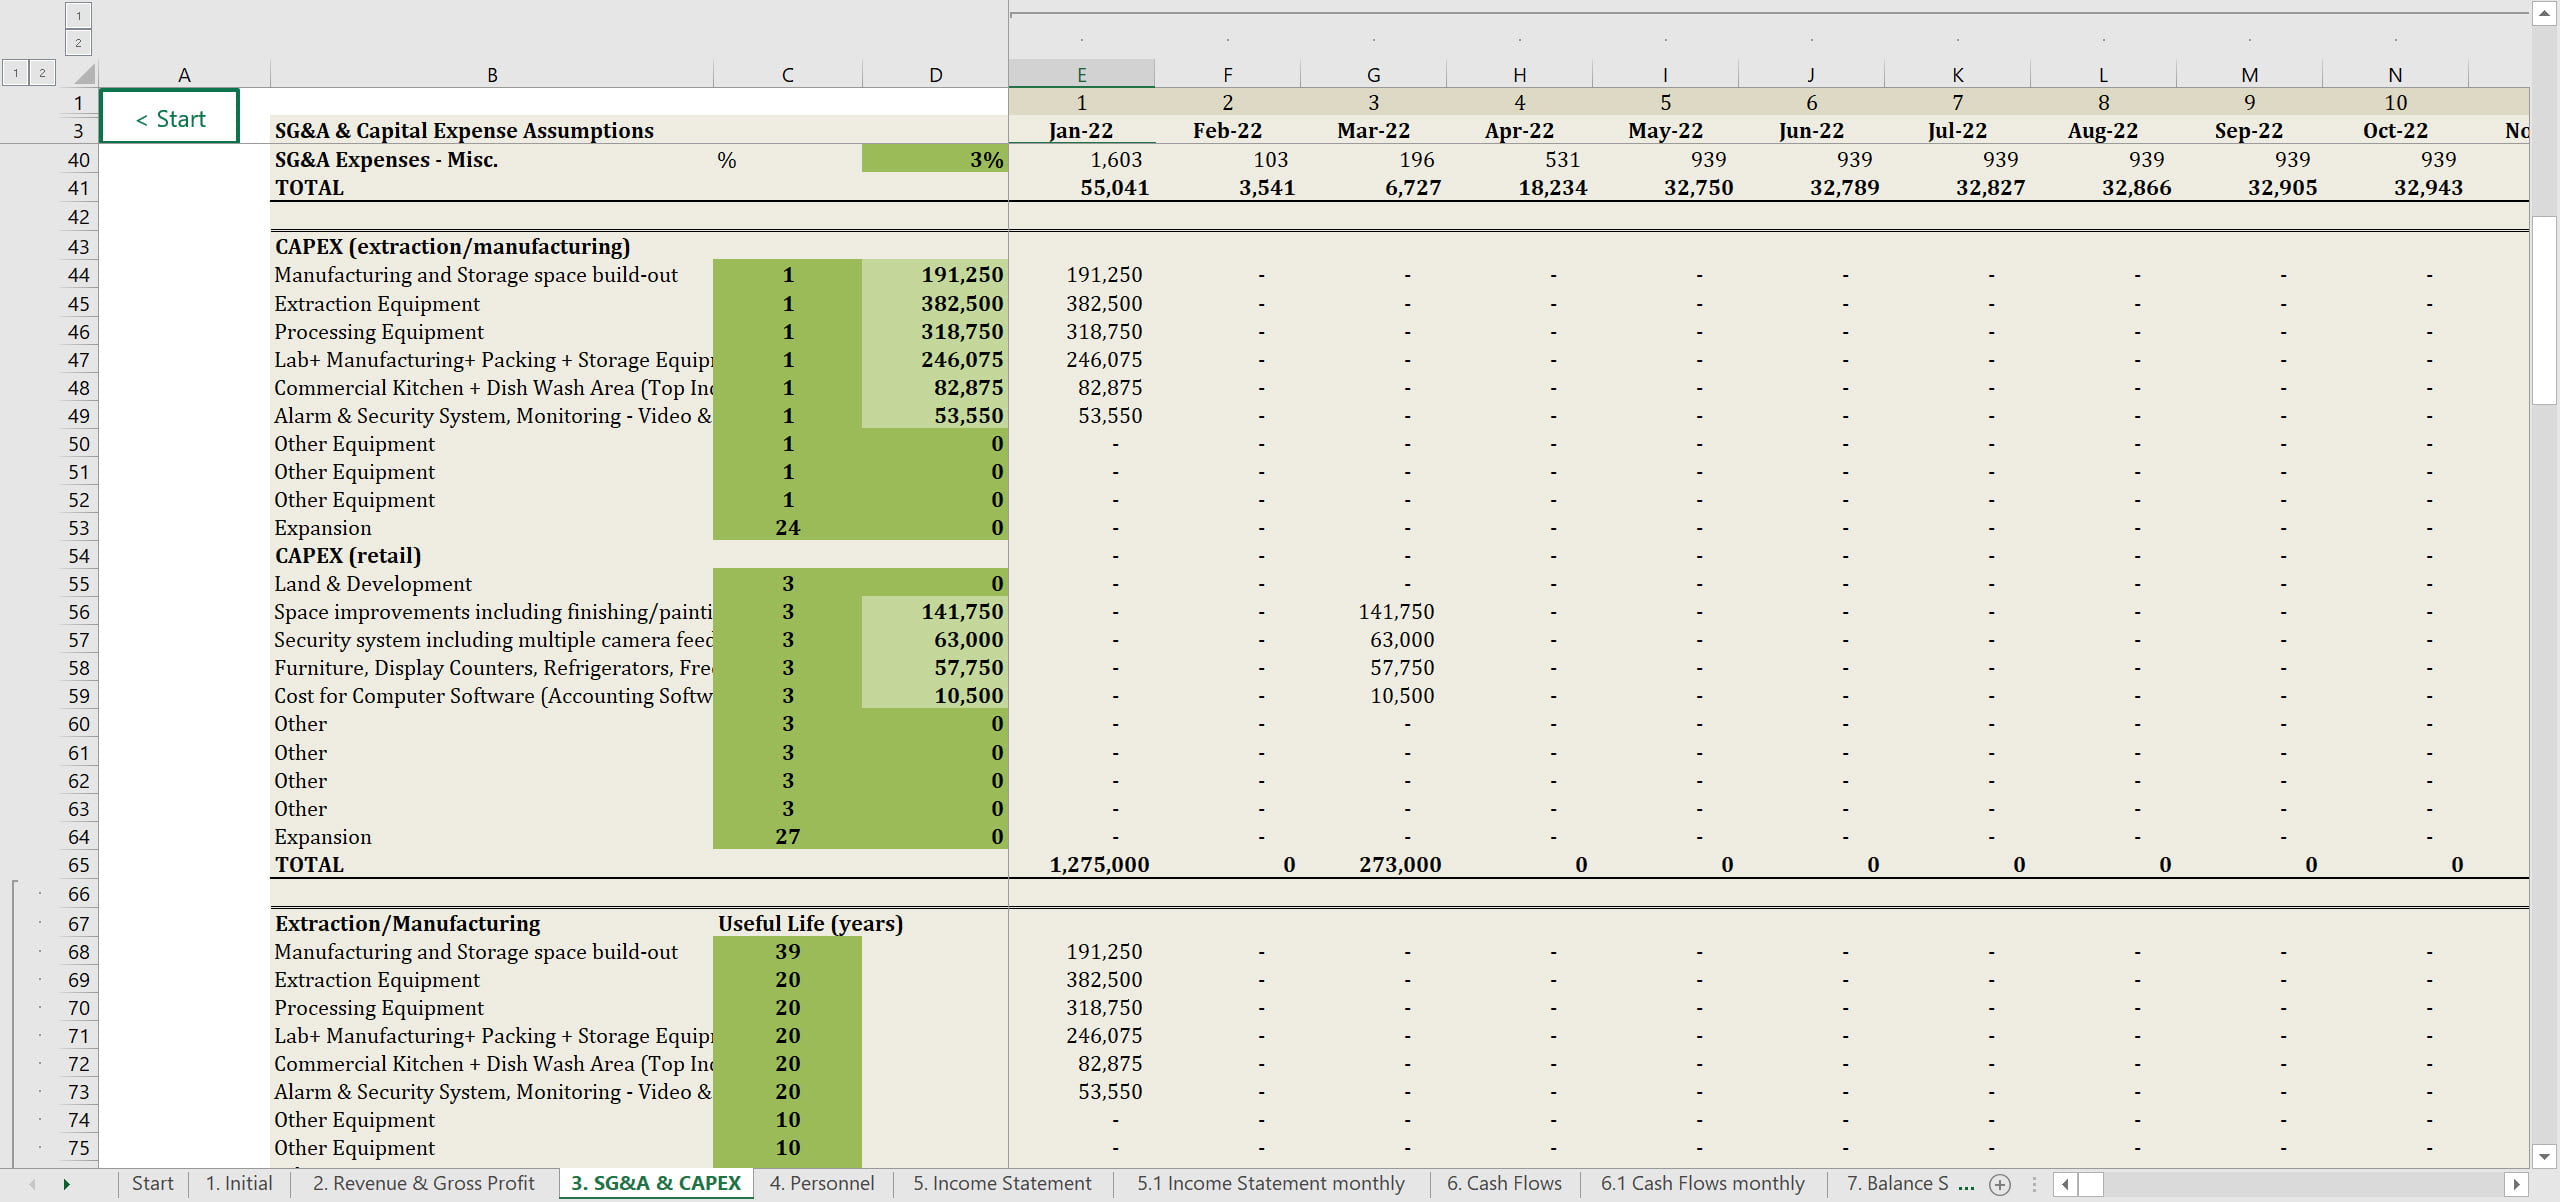Collapse row outline to level 1
The width and height of the screenshot is (2560, 1202).
15,72
